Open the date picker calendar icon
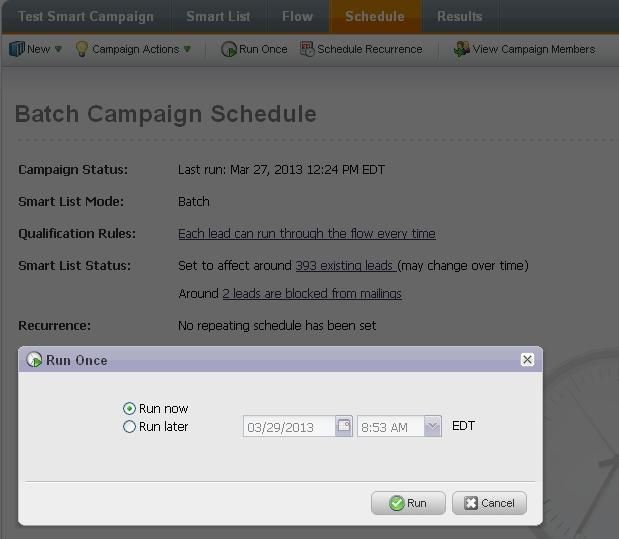This screenshot has width=619, height=539. tap(343, 426)
